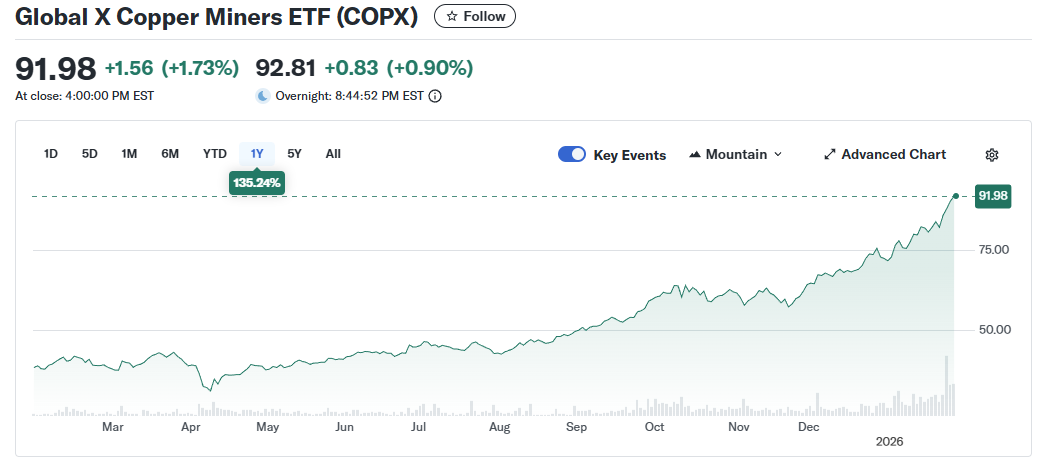
Task: Click the 2026 year label on axis
Action: coord(889,442)
